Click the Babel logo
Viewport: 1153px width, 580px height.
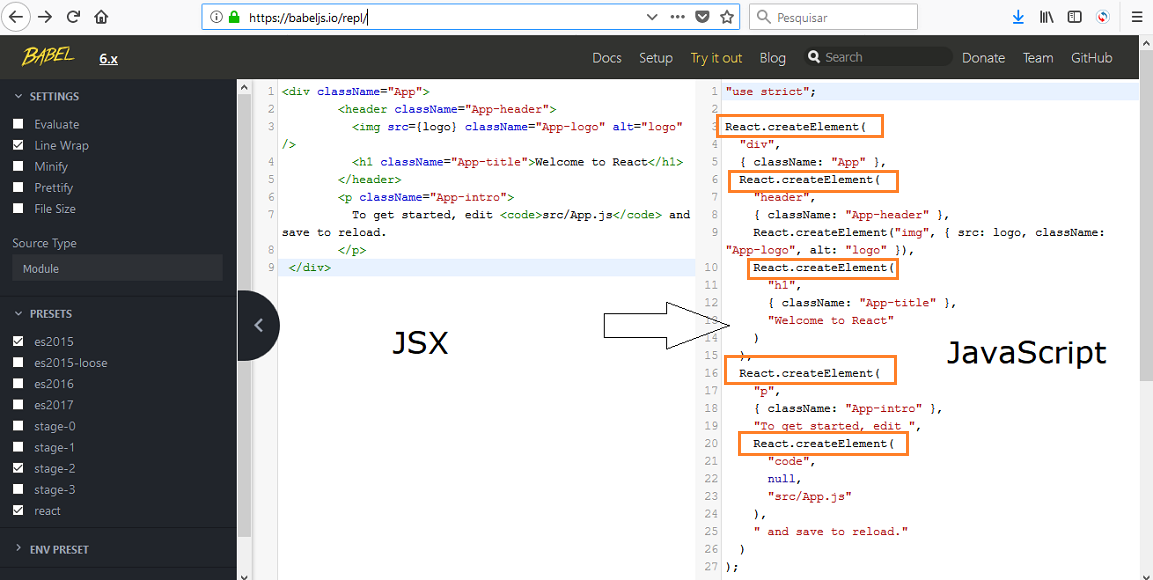click(48, 56)
